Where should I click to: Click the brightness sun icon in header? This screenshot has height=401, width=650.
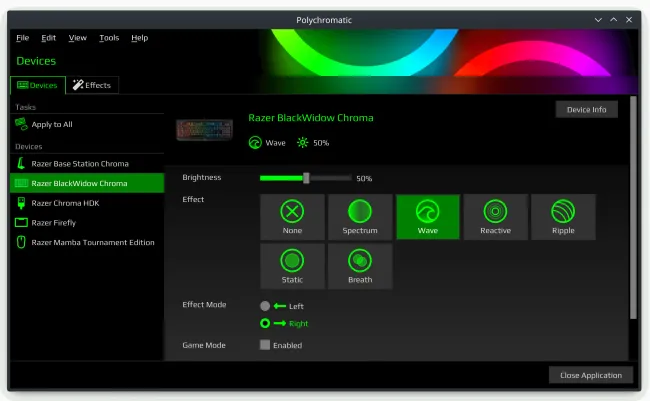point(303,143)
